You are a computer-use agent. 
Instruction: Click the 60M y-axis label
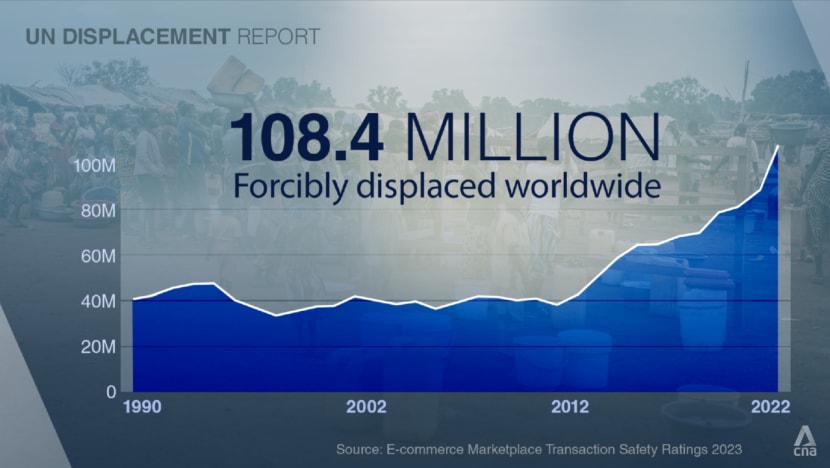pyautogui.click(x=97, y=257)
